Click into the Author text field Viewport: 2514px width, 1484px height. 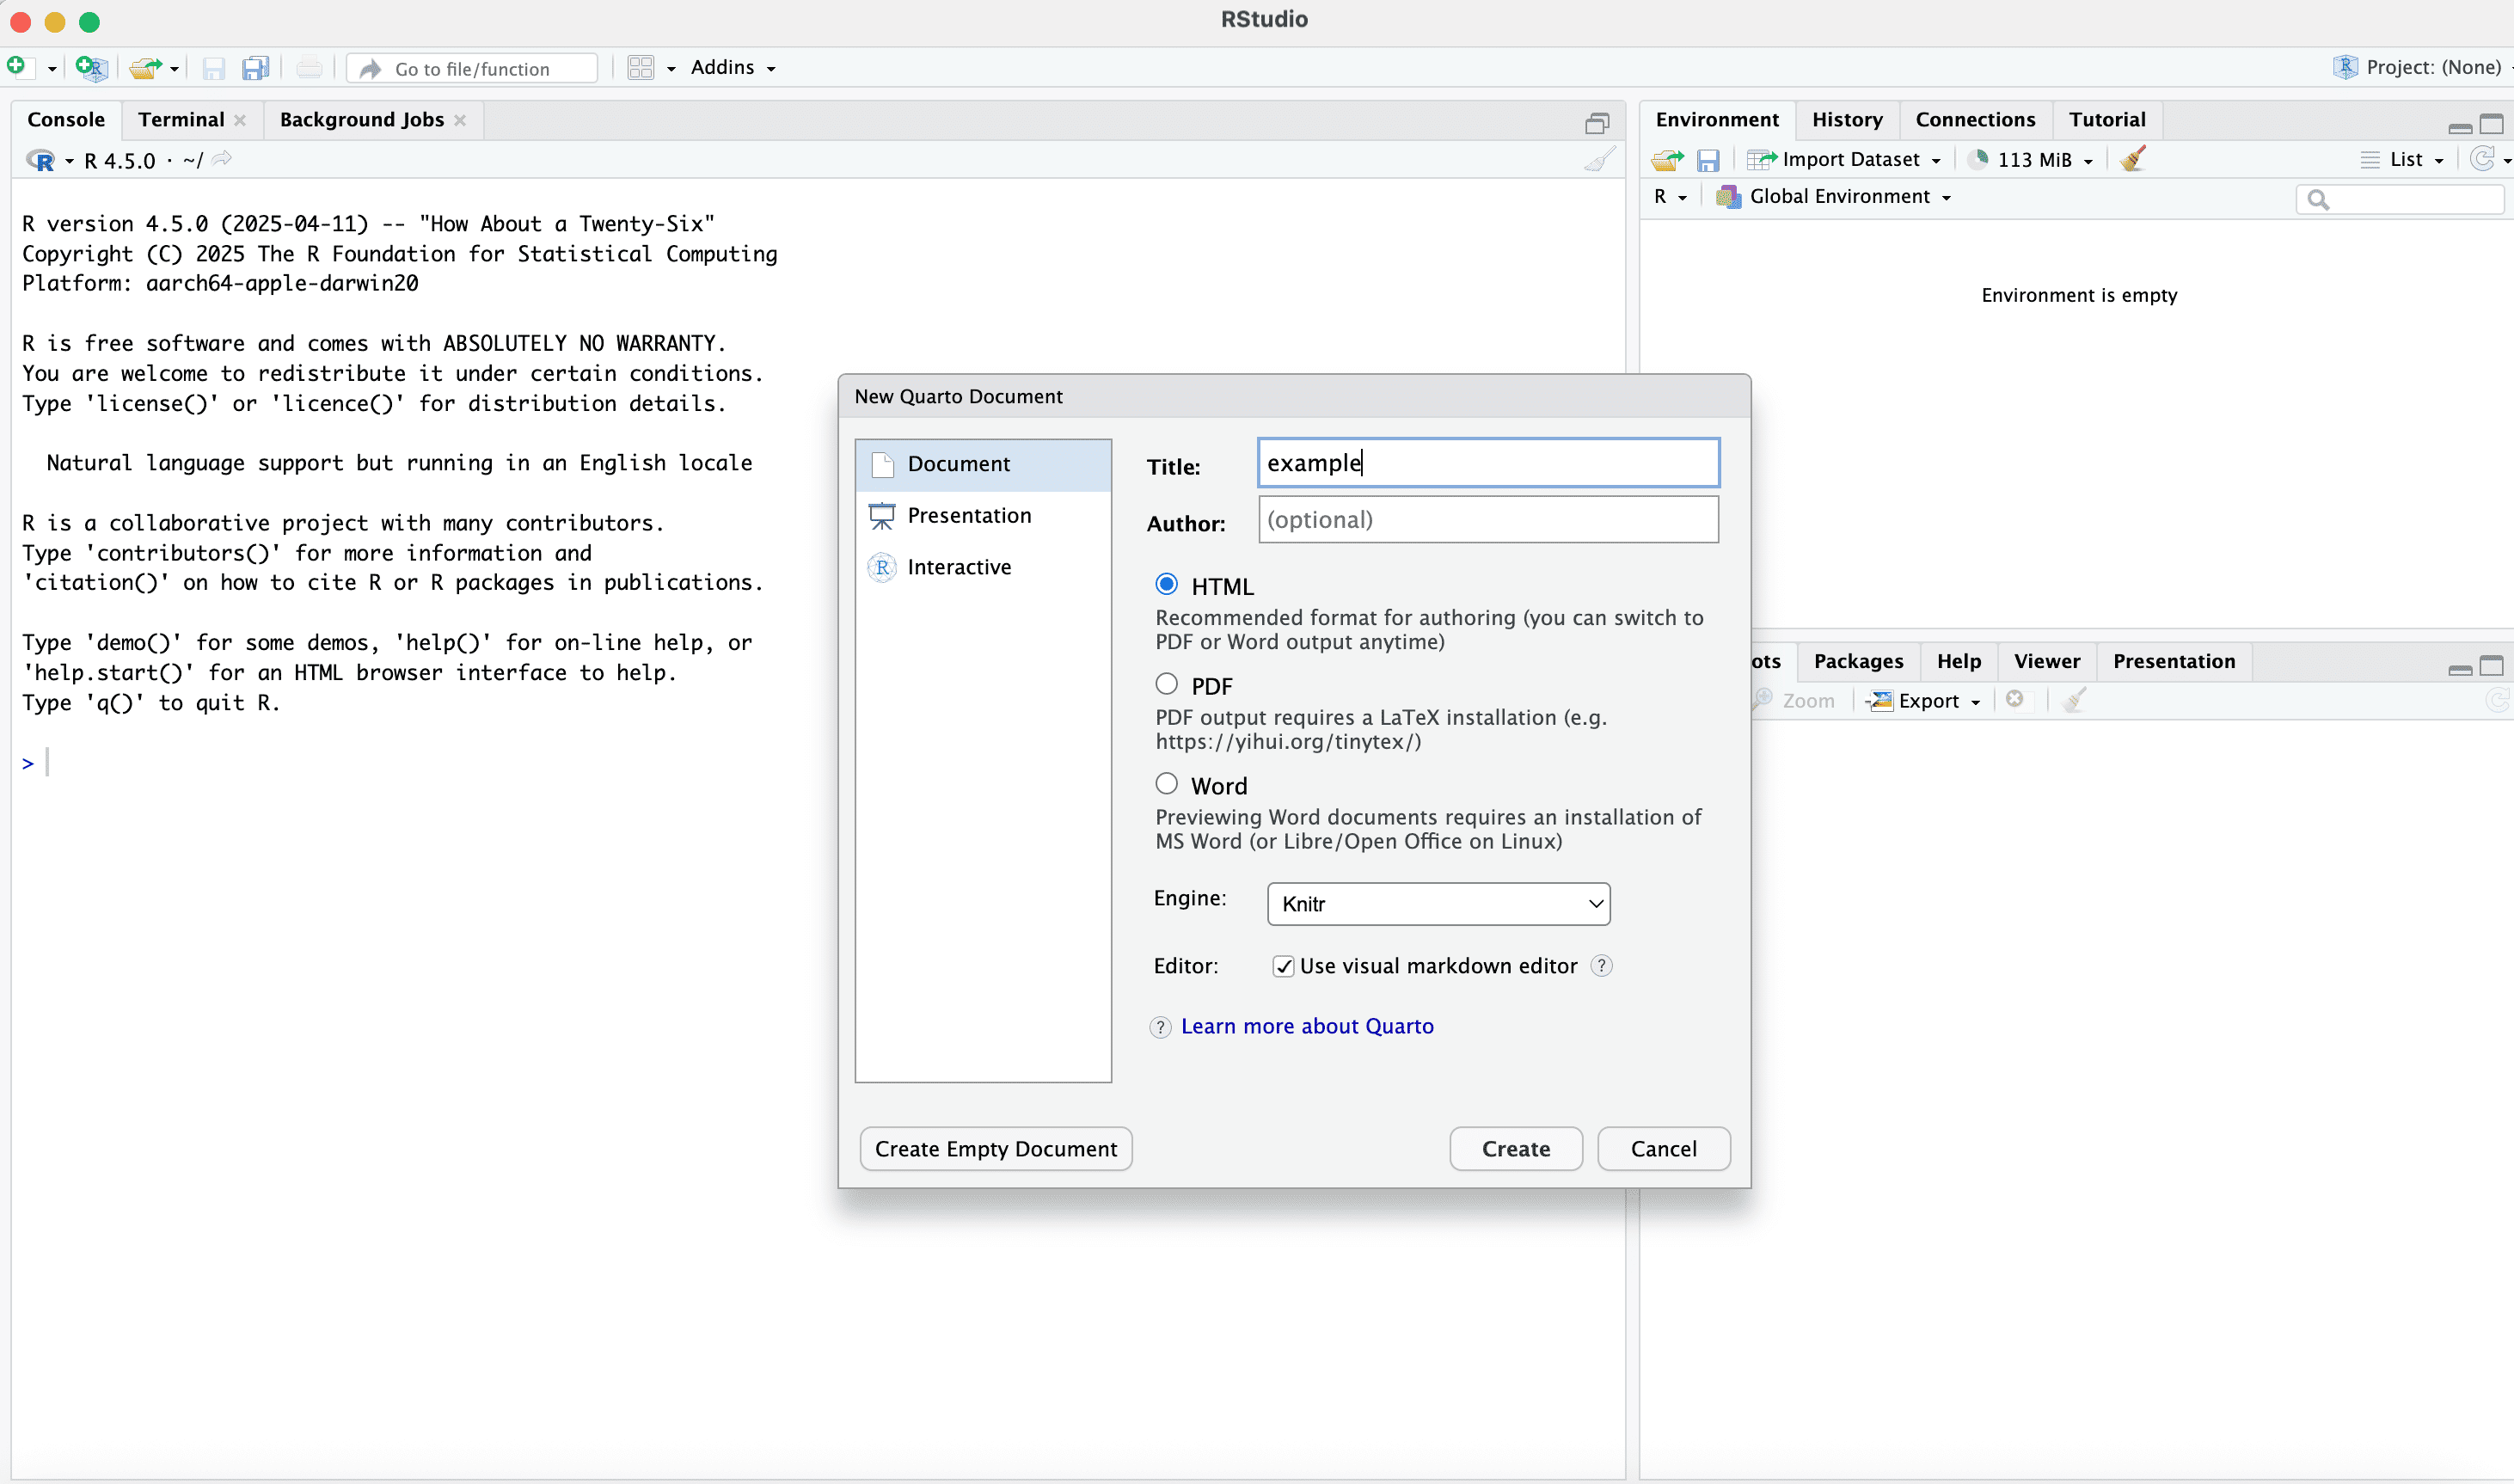click(x=1488, y=520)
